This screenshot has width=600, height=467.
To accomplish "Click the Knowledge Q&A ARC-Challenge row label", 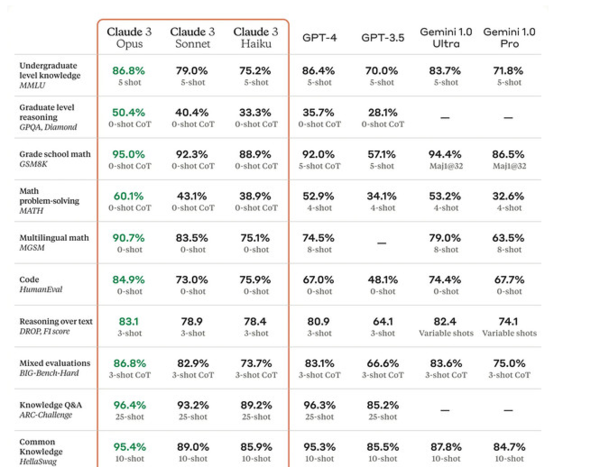I will (48, 411).
